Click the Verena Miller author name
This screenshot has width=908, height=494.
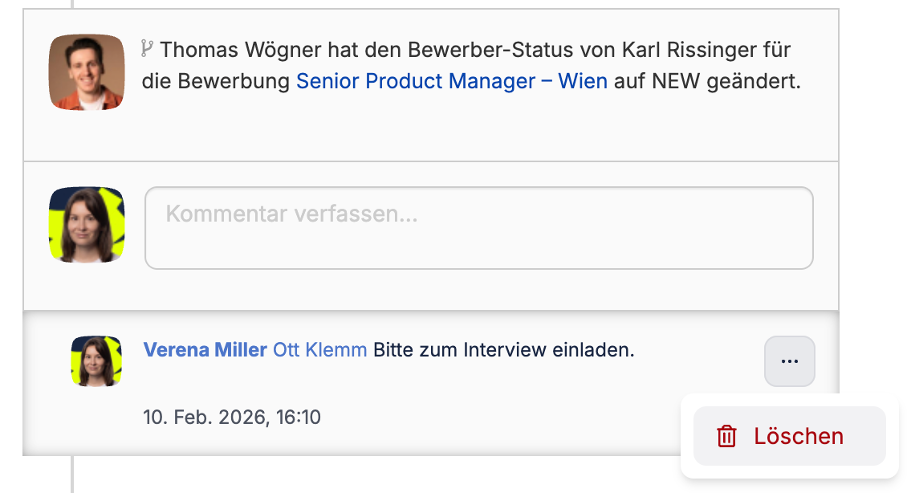click(205, 350)
